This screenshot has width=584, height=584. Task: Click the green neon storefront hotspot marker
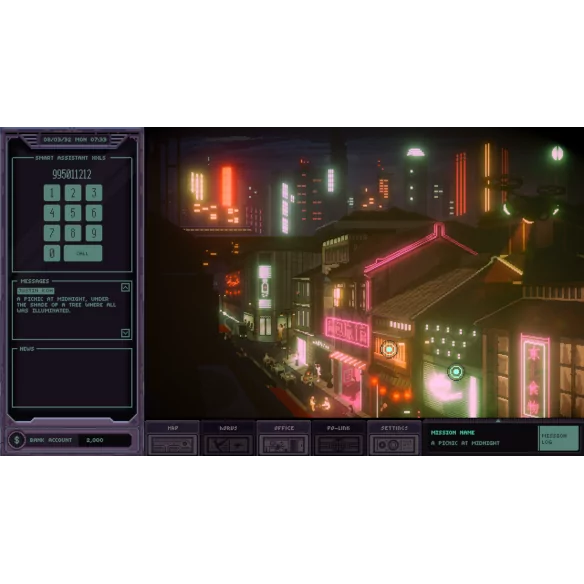point(456,372)
